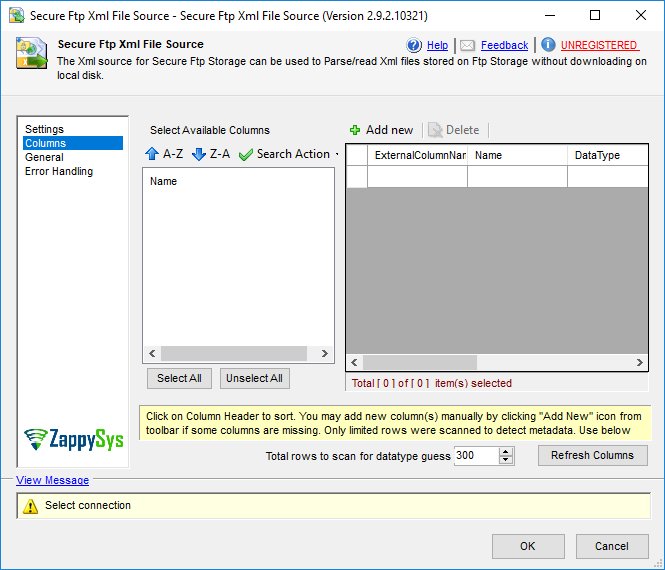Click the ZappySys logo
The height and width of the screenshot is (570, 665).
click(x=73, y=439)
